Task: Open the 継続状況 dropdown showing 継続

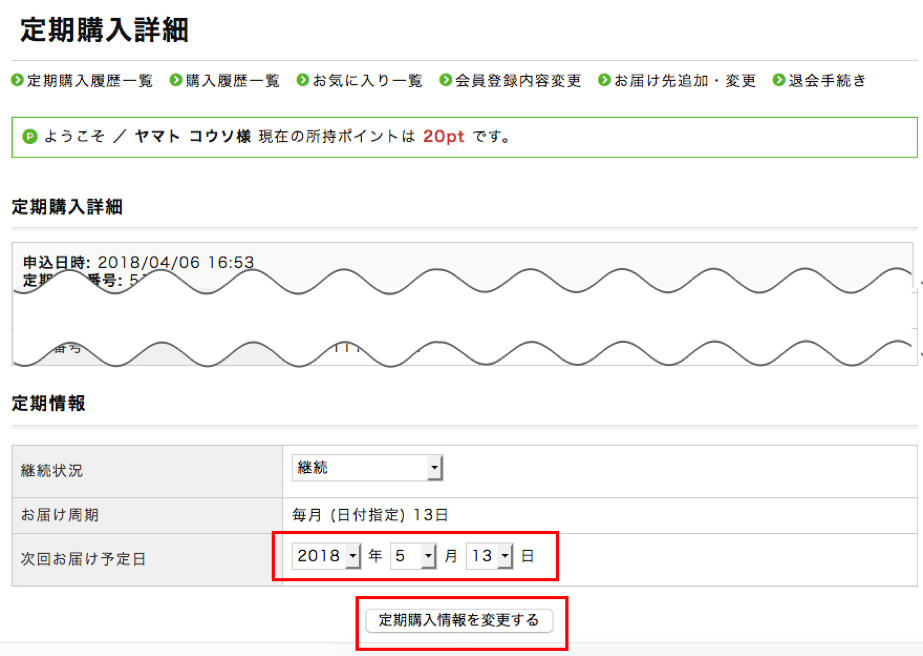Action: pos(367,468)
